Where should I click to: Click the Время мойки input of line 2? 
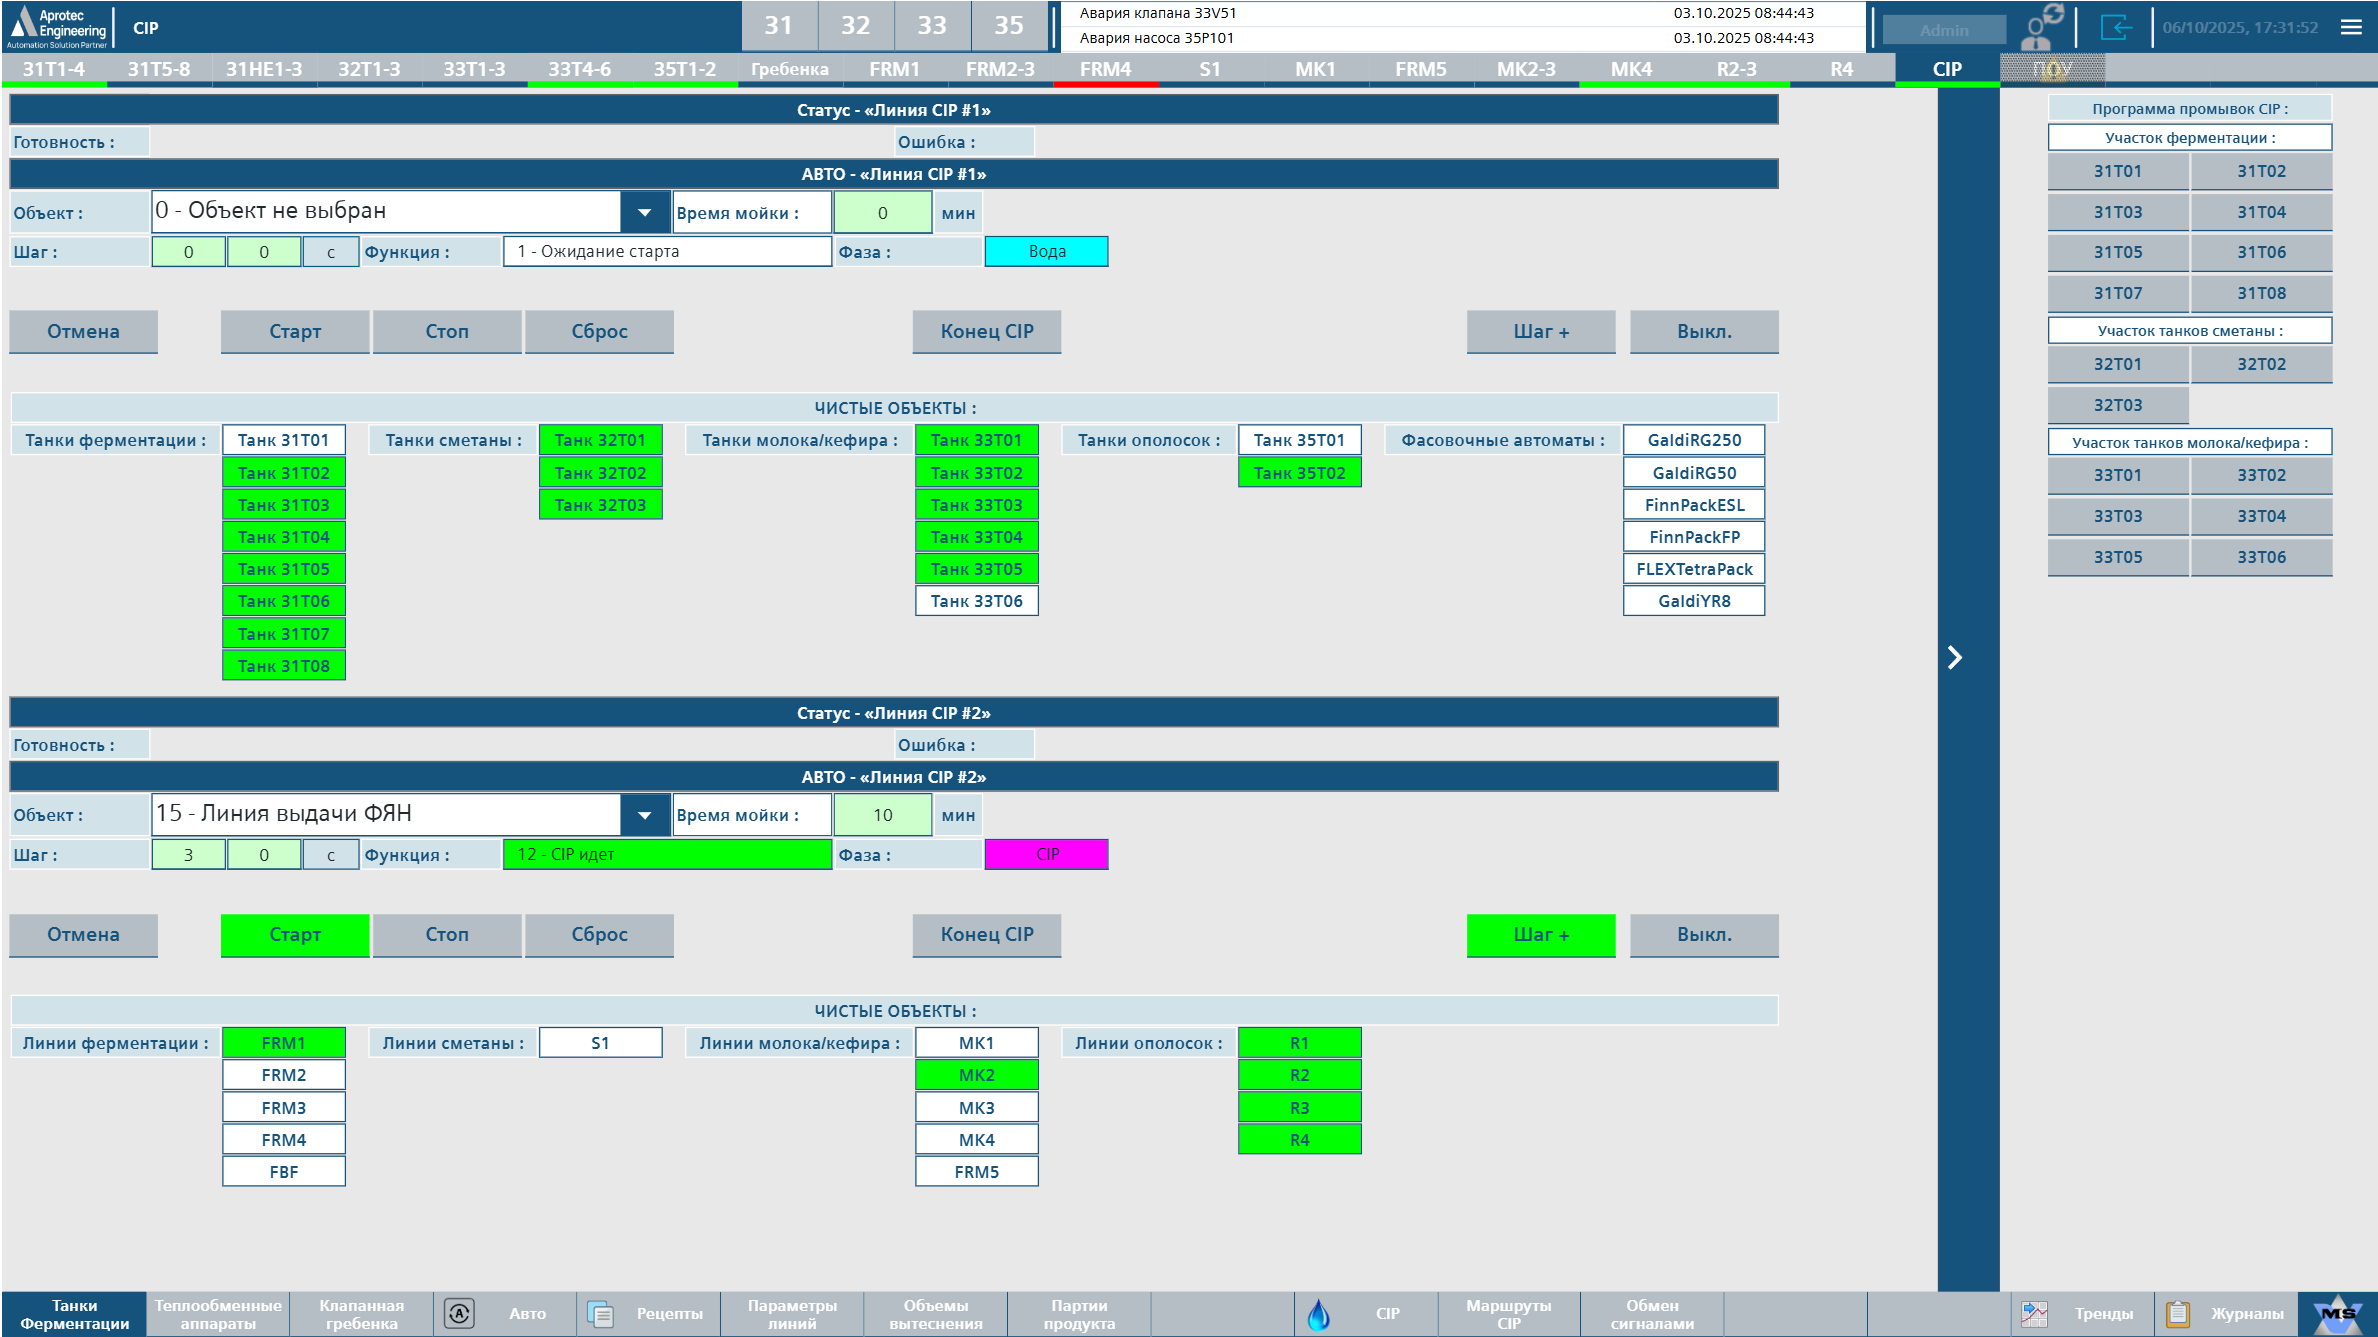coord(883,814)
